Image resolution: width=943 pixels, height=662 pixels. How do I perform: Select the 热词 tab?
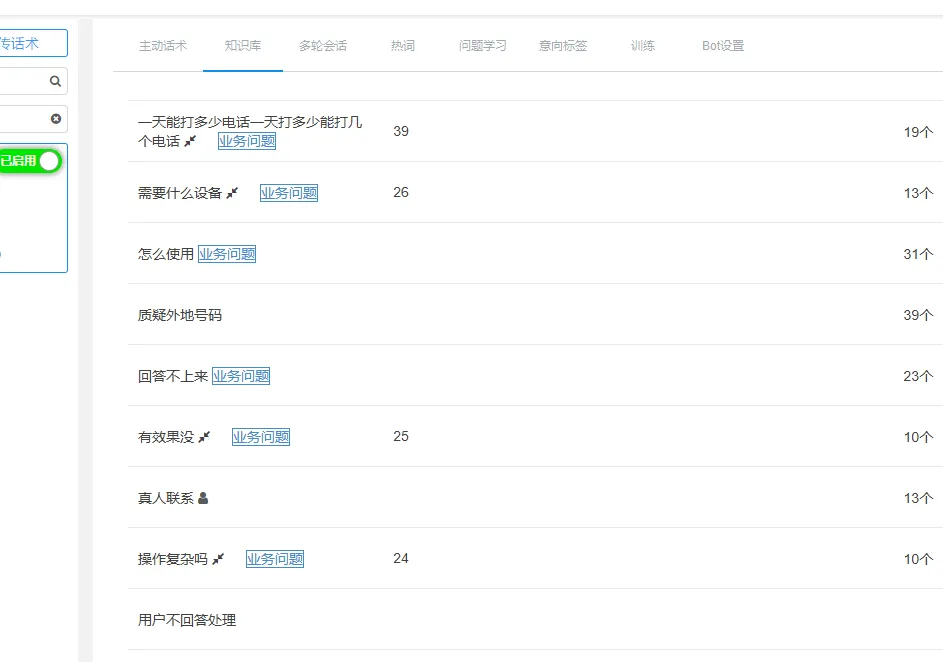(x=403, y=46)
